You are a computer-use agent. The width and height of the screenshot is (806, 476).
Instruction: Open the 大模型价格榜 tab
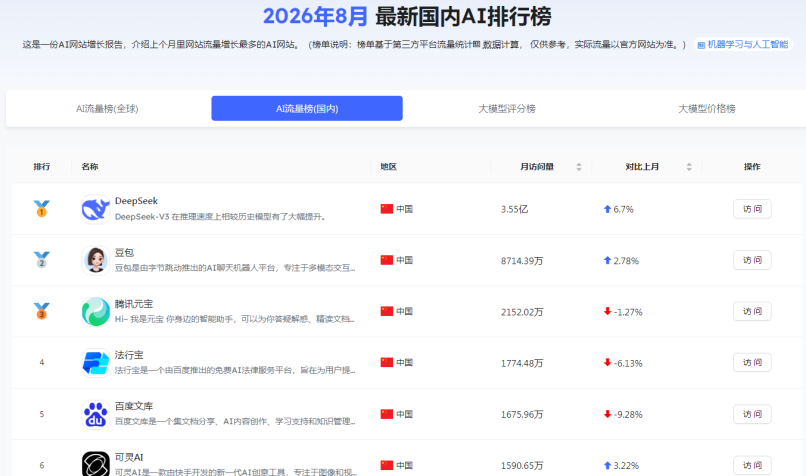click(707, 108)
